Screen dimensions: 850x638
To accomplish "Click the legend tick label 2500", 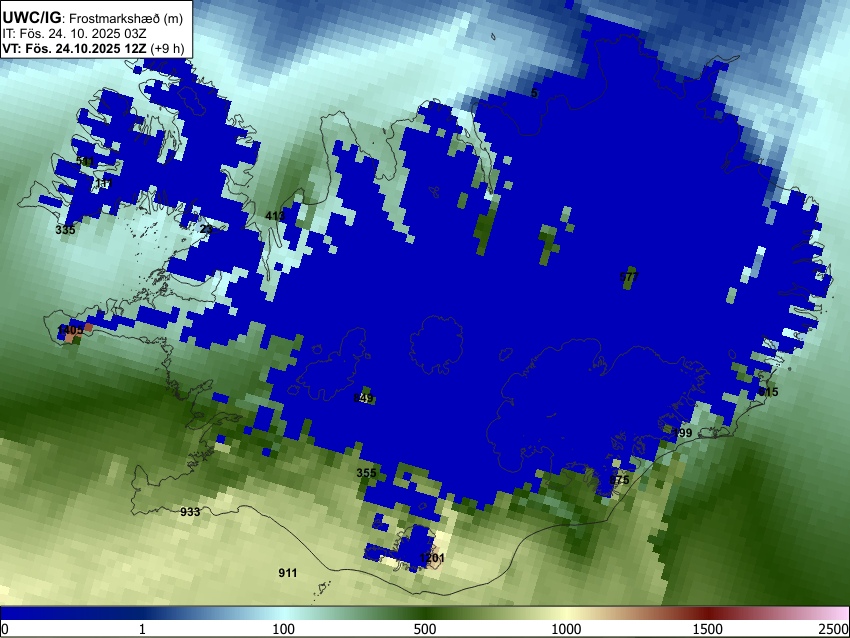I will 835,629.
